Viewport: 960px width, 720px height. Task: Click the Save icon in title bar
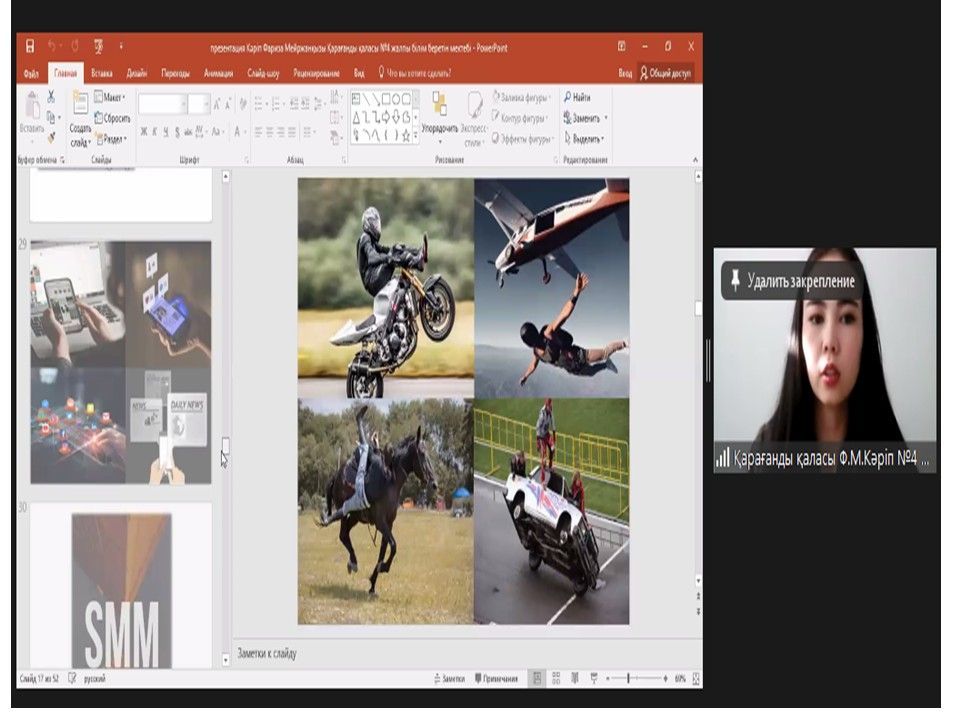[x=30, y=46]
